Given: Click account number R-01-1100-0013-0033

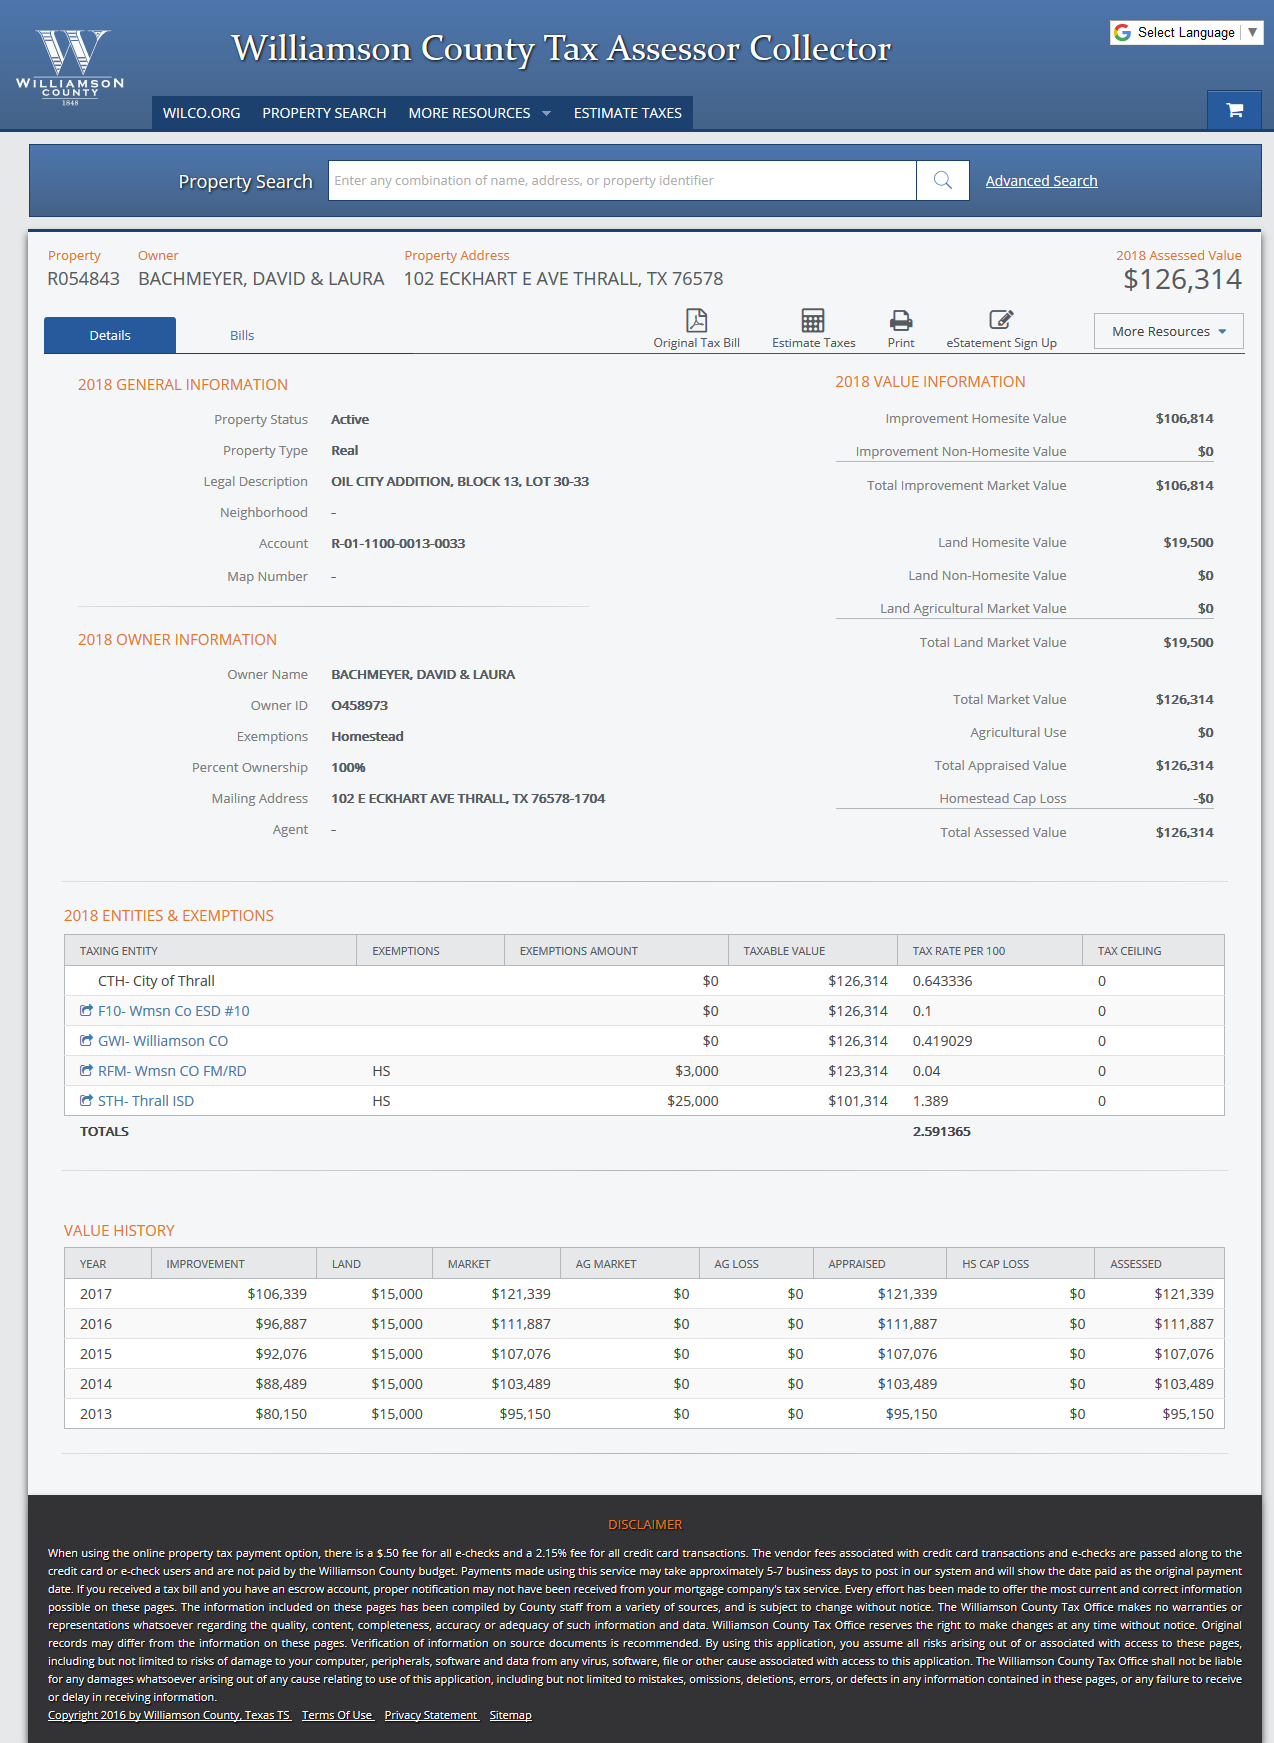Looking at the screenshot, I should 398,544.
